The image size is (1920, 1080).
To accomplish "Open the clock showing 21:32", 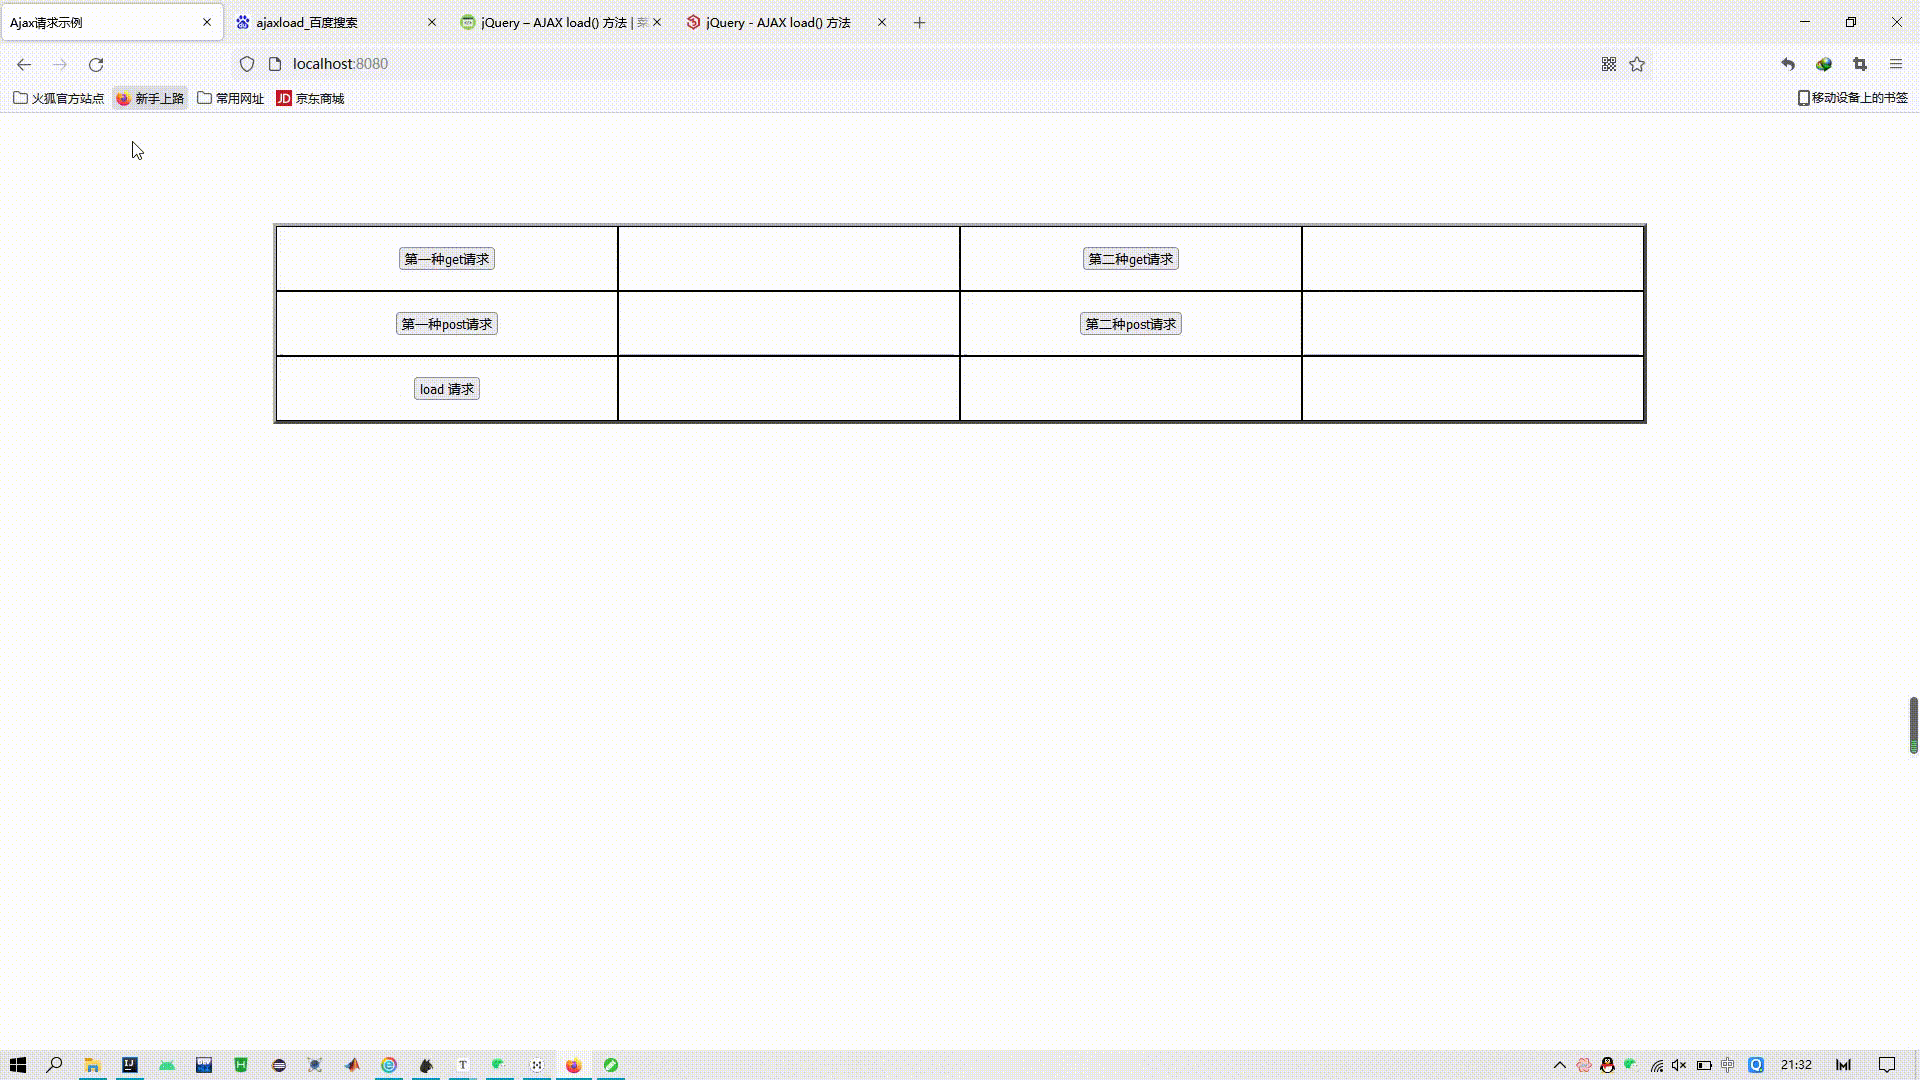I will click(x=1796, y=1065).
